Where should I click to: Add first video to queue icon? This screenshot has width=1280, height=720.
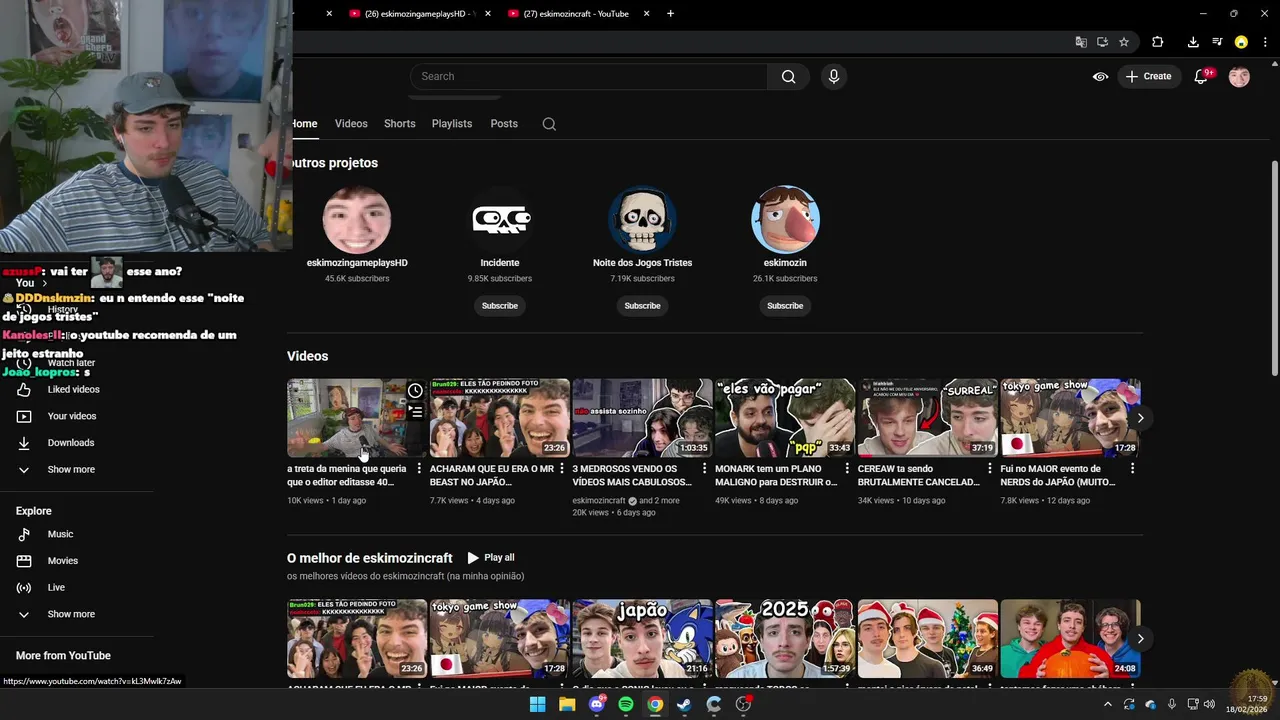tap(415, 410)
